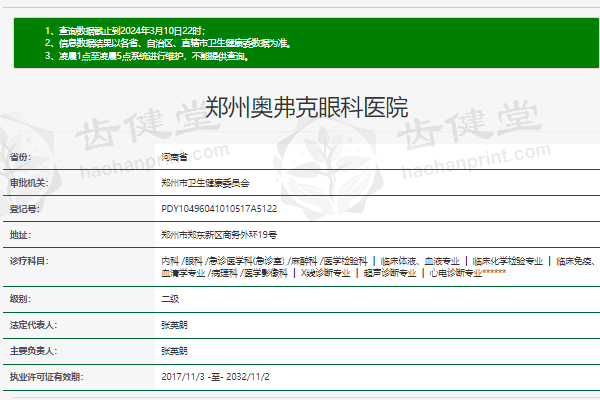Select validity period 2017/11/3 -至- 2032/11/2
The height and width of the screenshot is (400, 600).
(x=215, y=377)
